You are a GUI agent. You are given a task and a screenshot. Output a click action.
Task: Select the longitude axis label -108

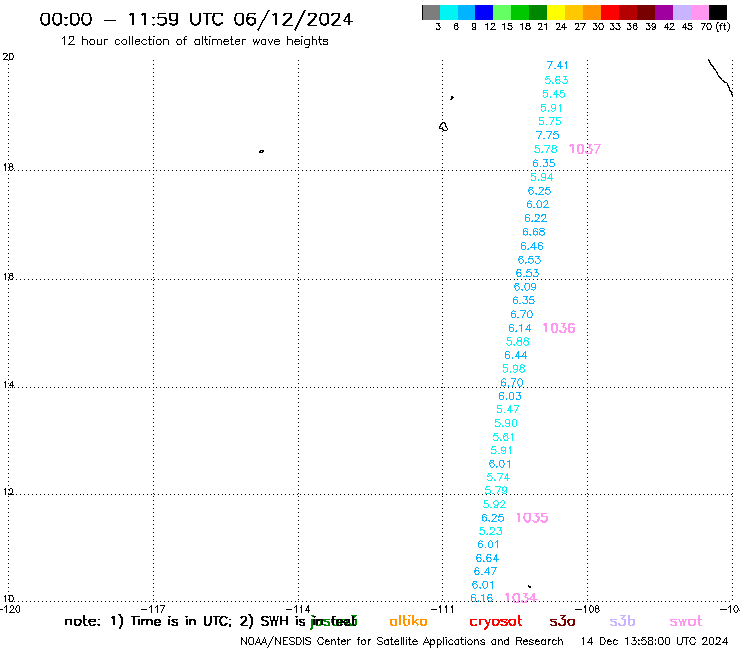click(x=587, y=609)
